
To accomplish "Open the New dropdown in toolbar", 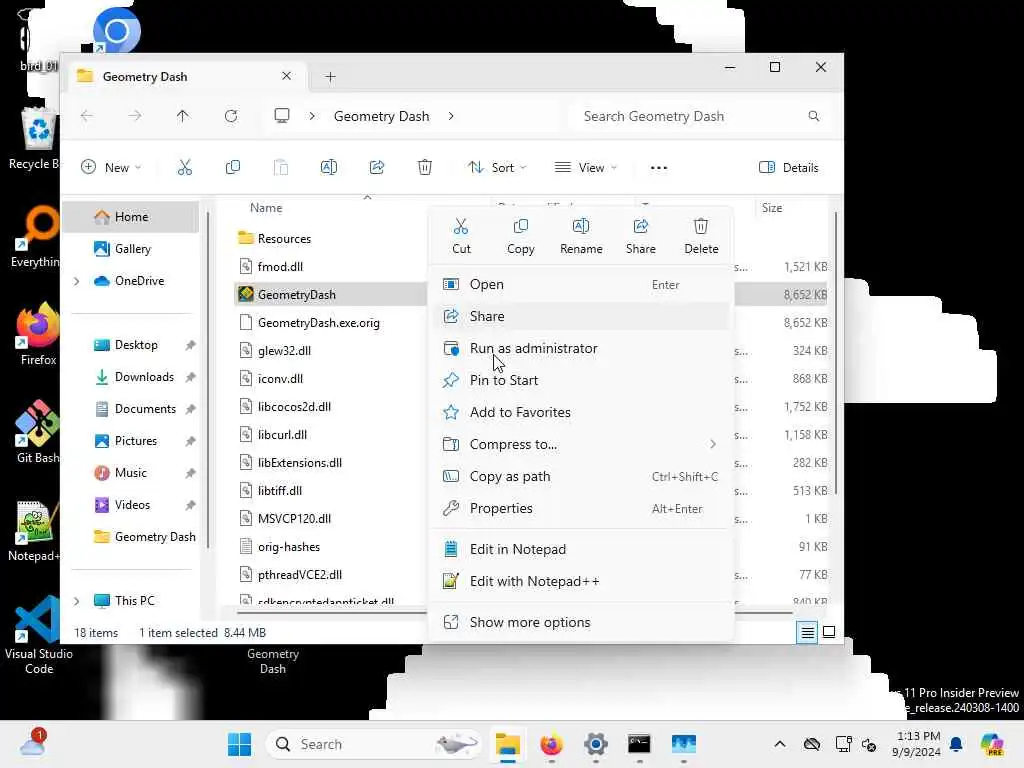I will [111, 168].
